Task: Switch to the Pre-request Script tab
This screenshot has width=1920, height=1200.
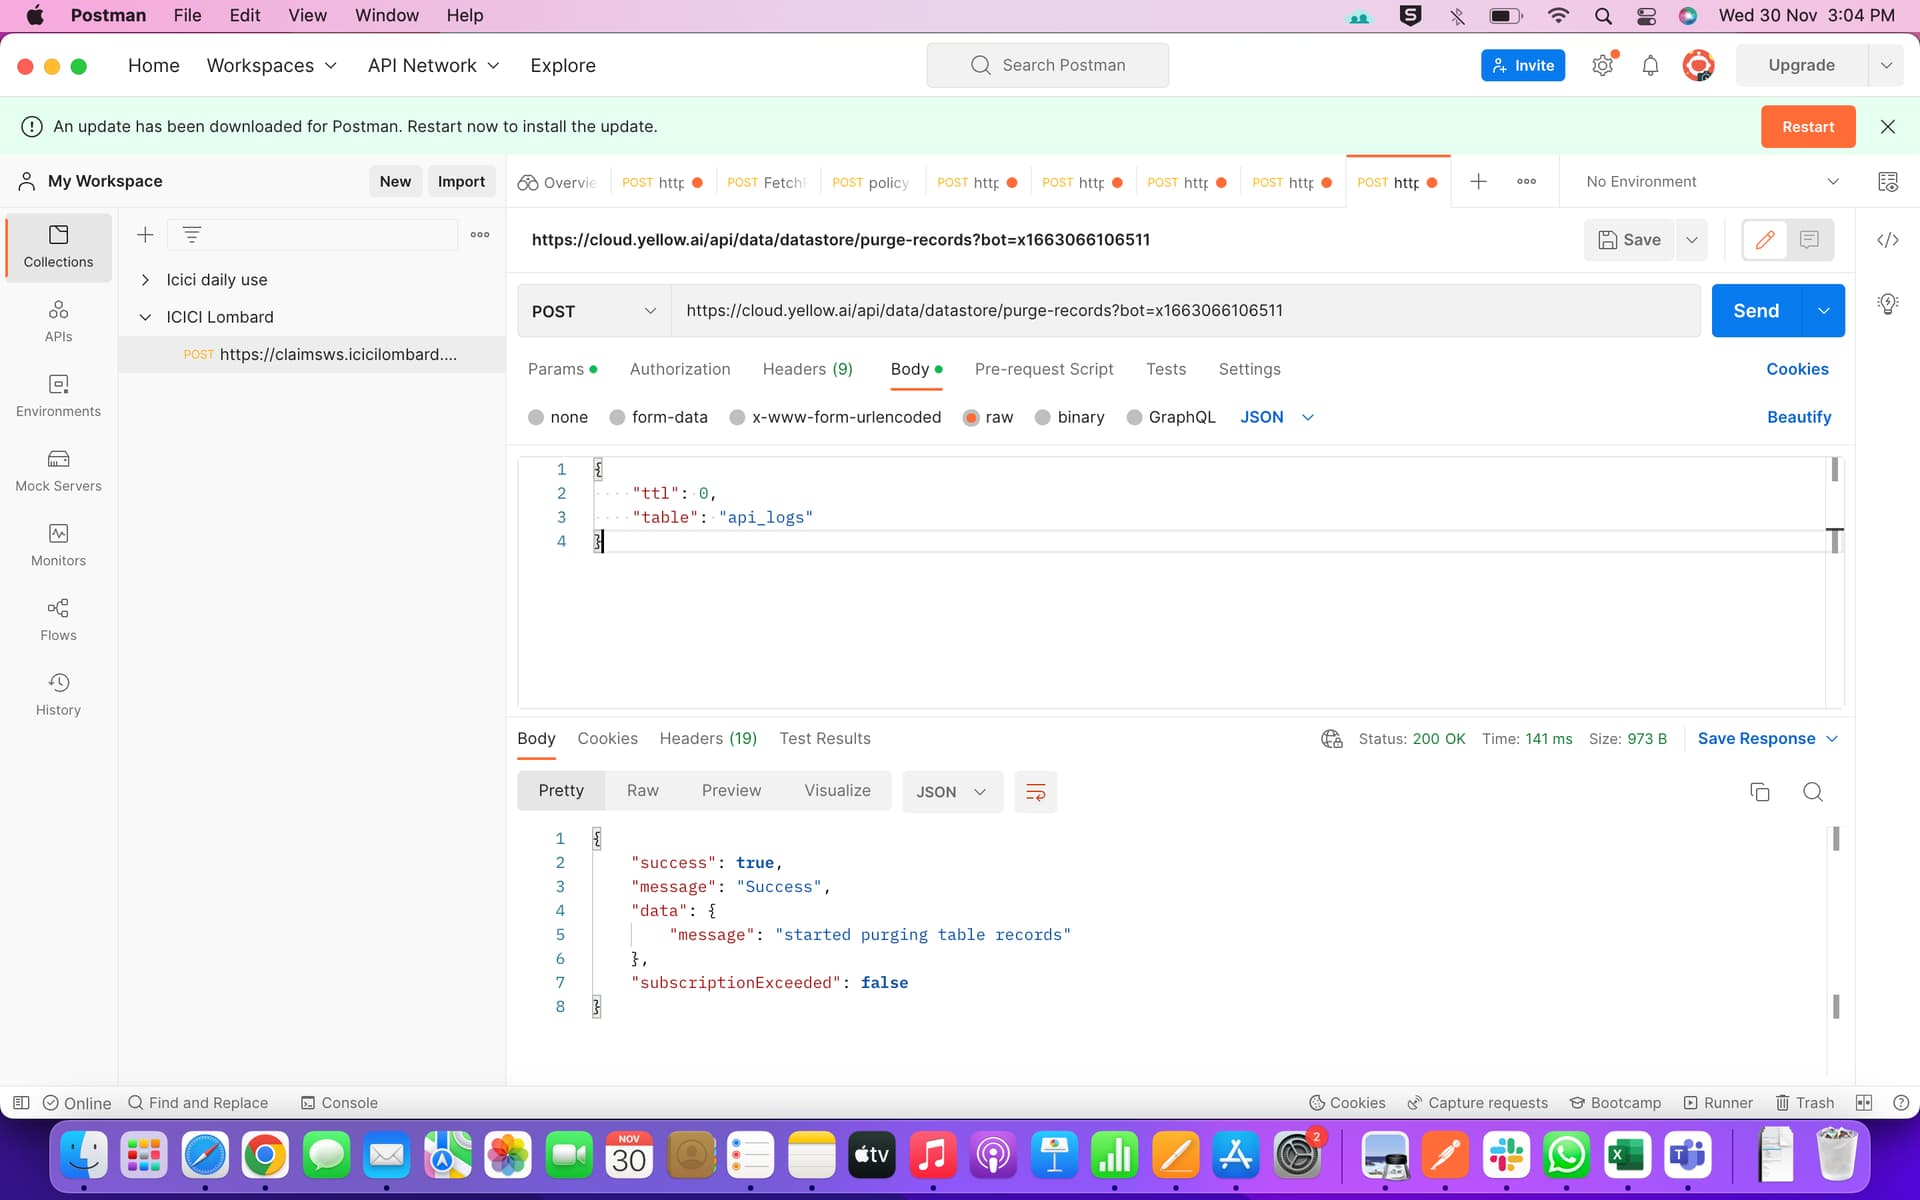Action: pyautogui.click(x=1044, y=369)
